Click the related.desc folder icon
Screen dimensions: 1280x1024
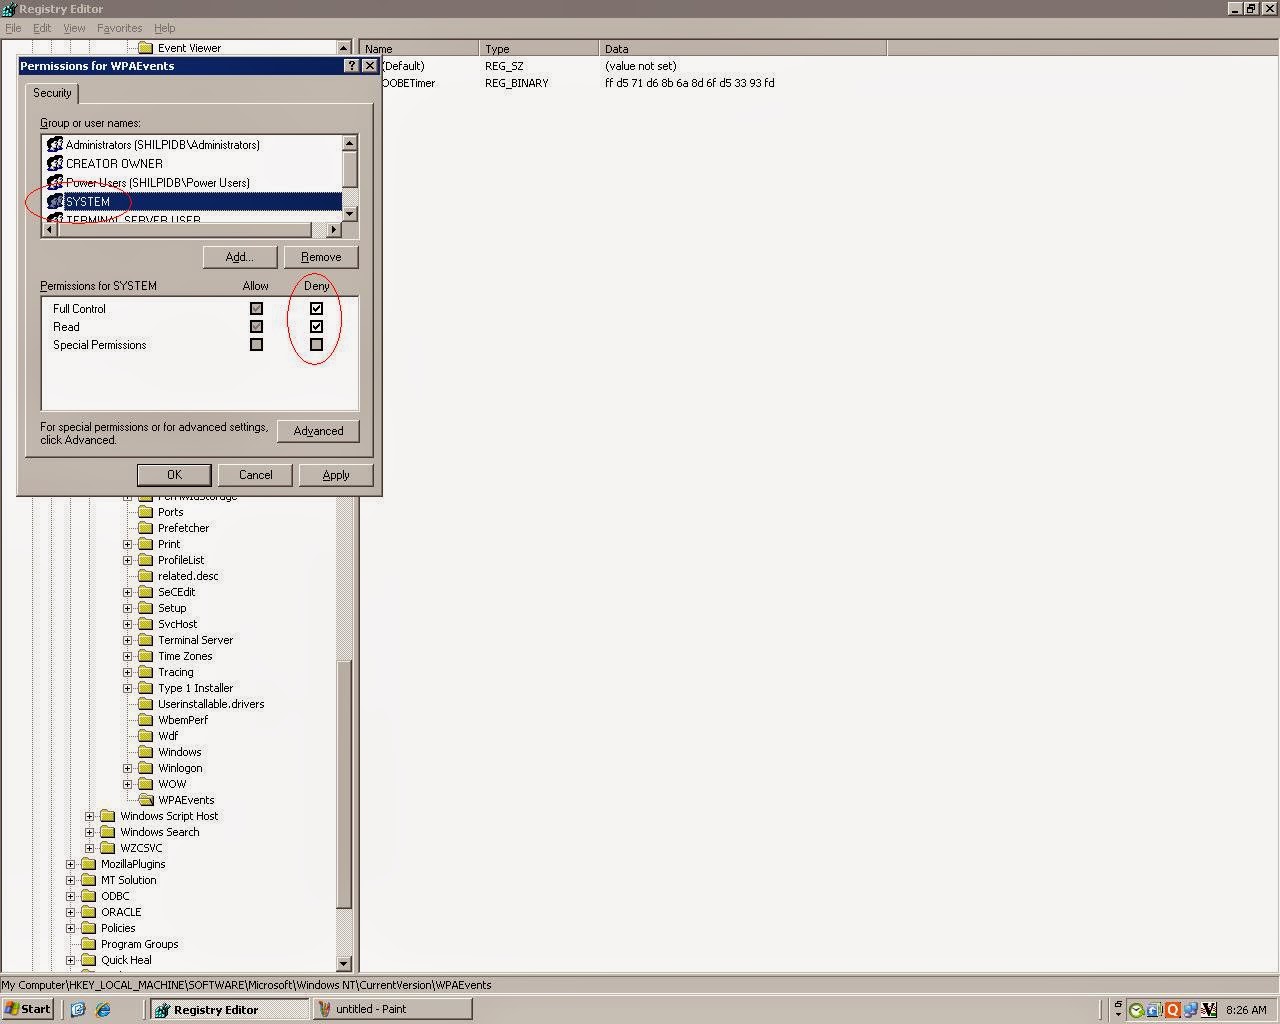pyautogui.click(x=145, y=576)
